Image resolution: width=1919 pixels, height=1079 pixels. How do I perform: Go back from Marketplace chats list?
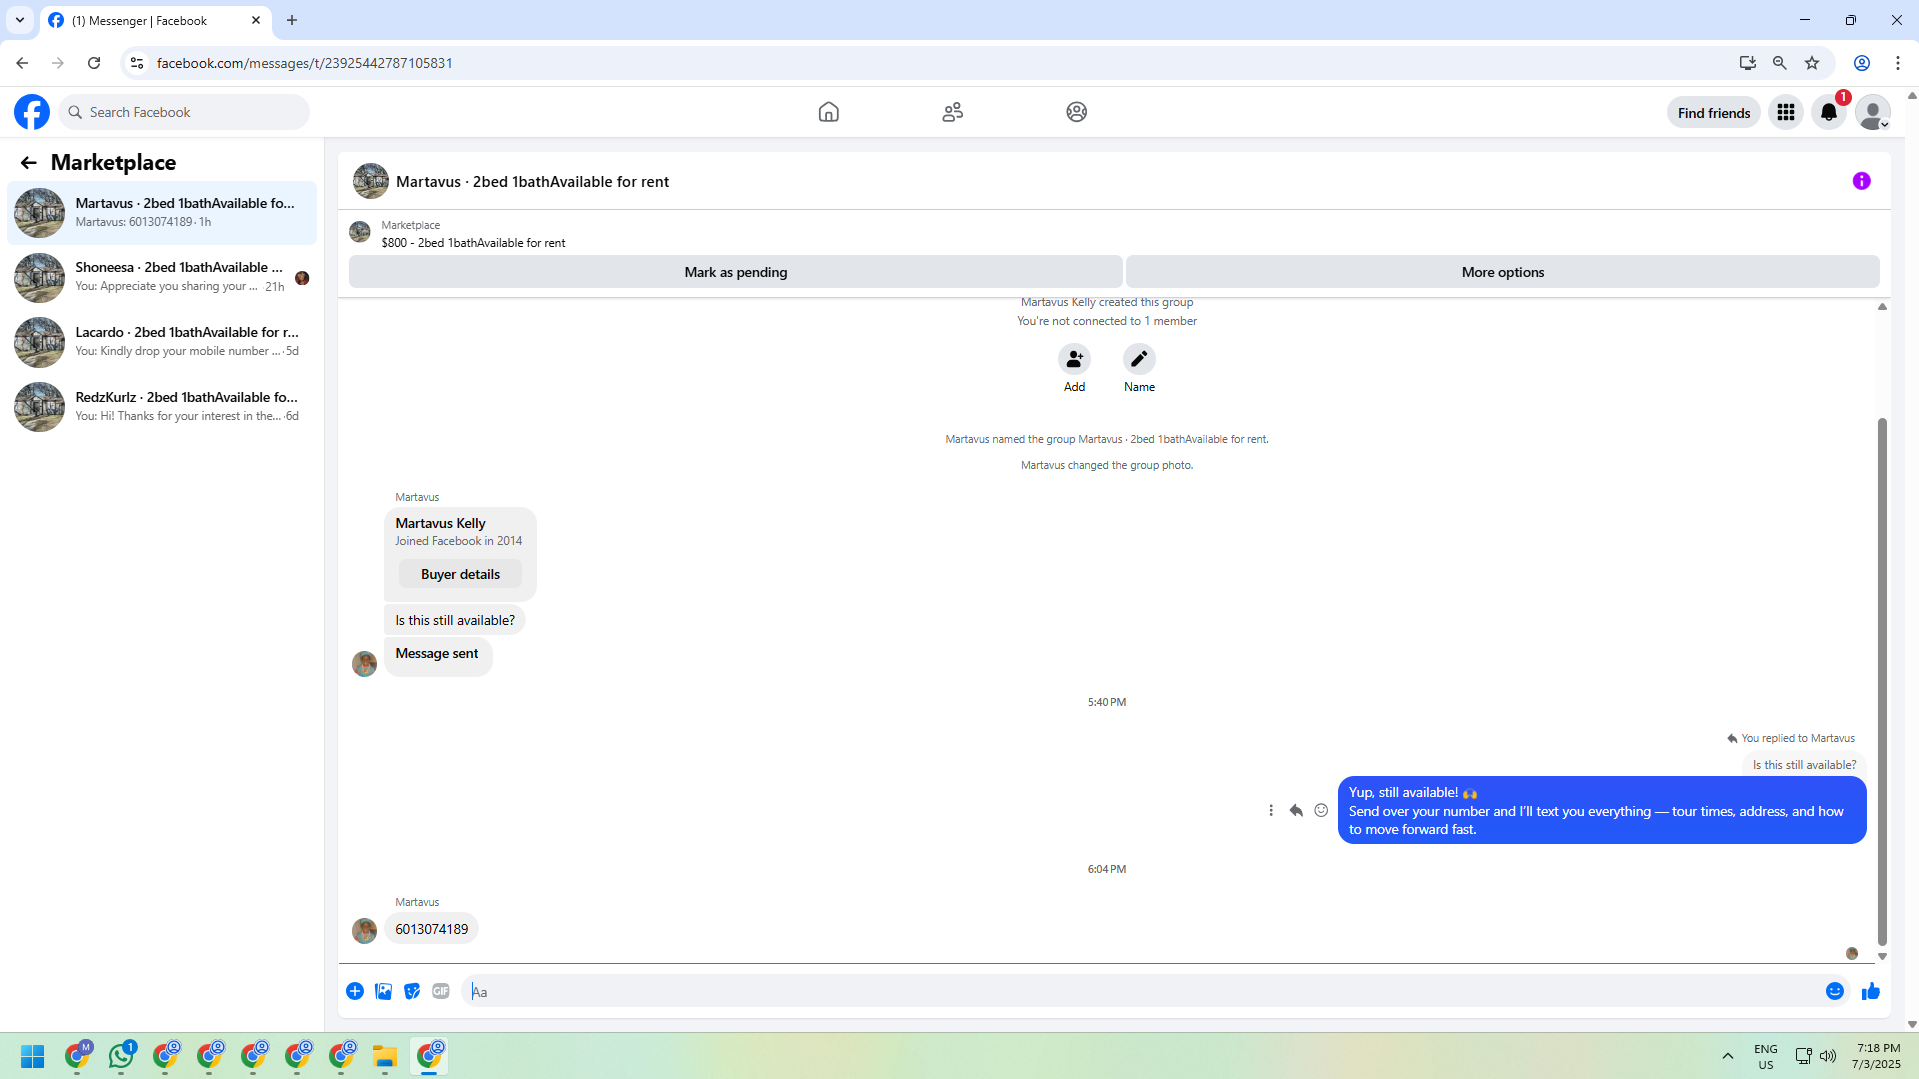click(x=28, y=162)
